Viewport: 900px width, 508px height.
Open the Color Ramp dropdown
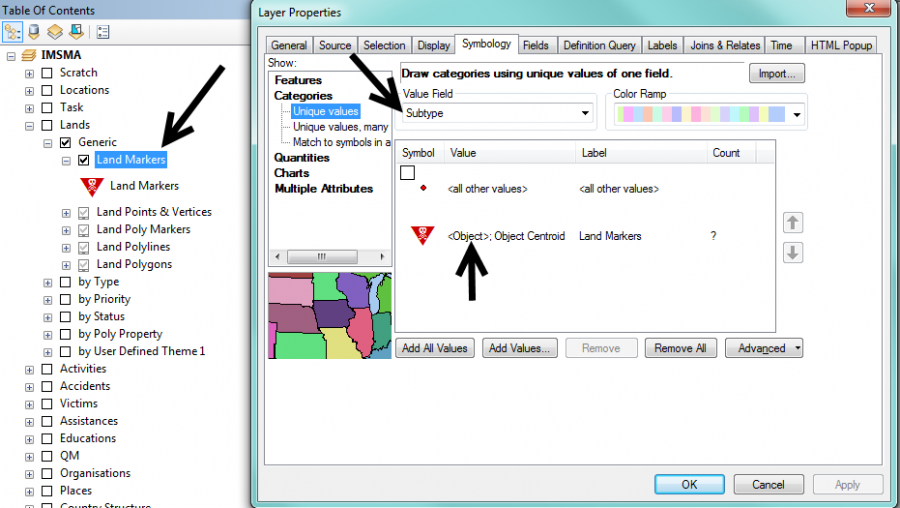point(709,114)
